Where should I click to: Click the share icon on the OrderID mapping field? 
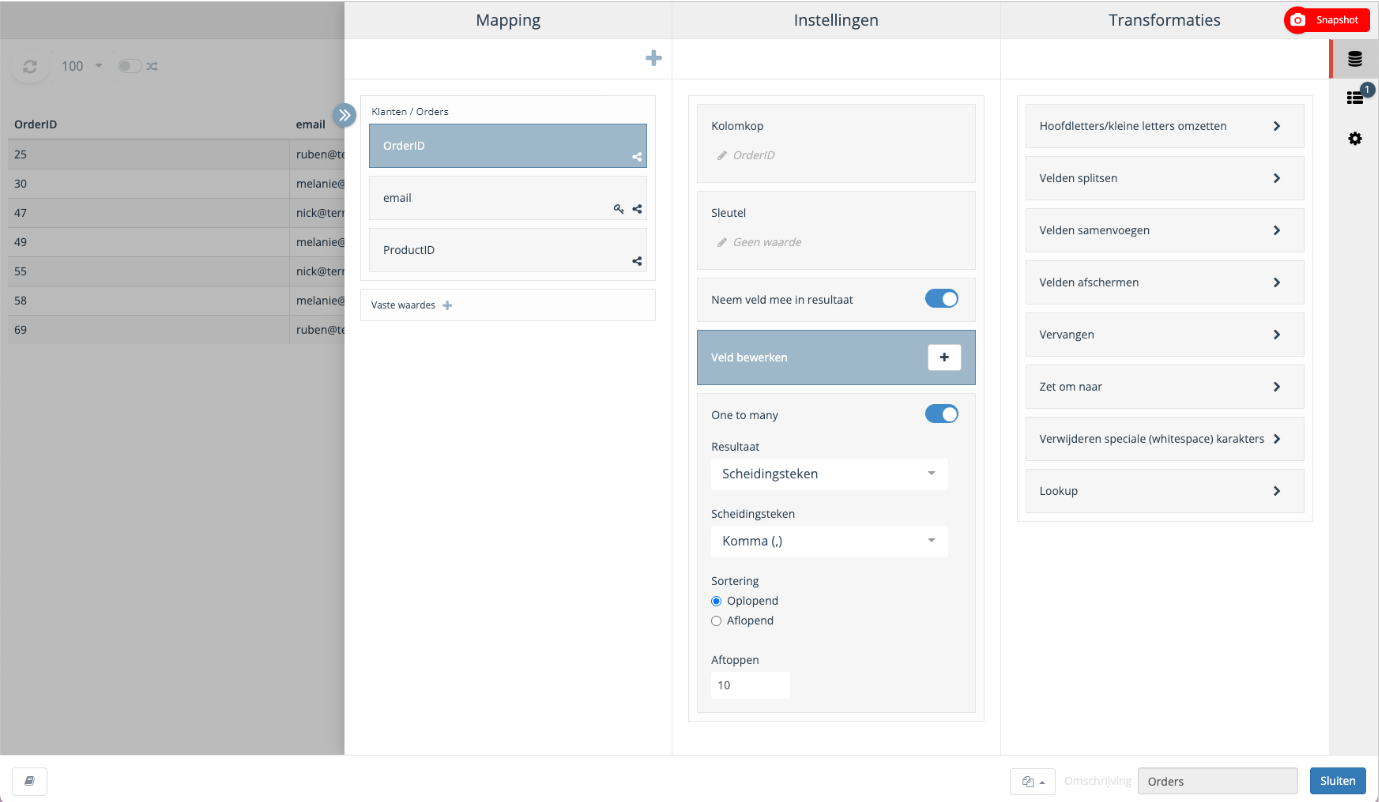tap(637, 157)
